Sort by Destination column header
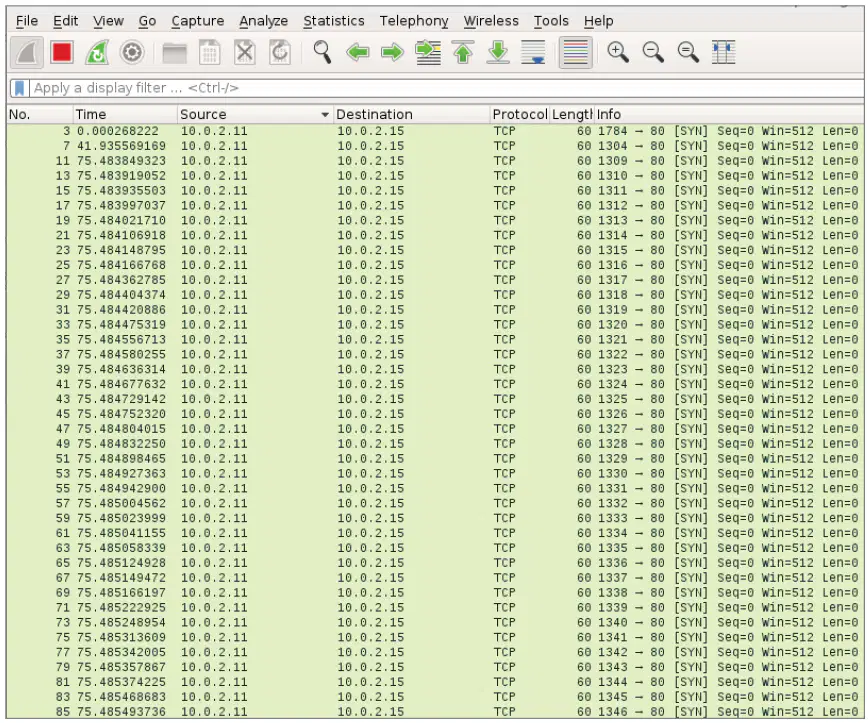Image resolution: width=868 pixels, height=723 pixels. pyautogui.click(x=412, y=115)
